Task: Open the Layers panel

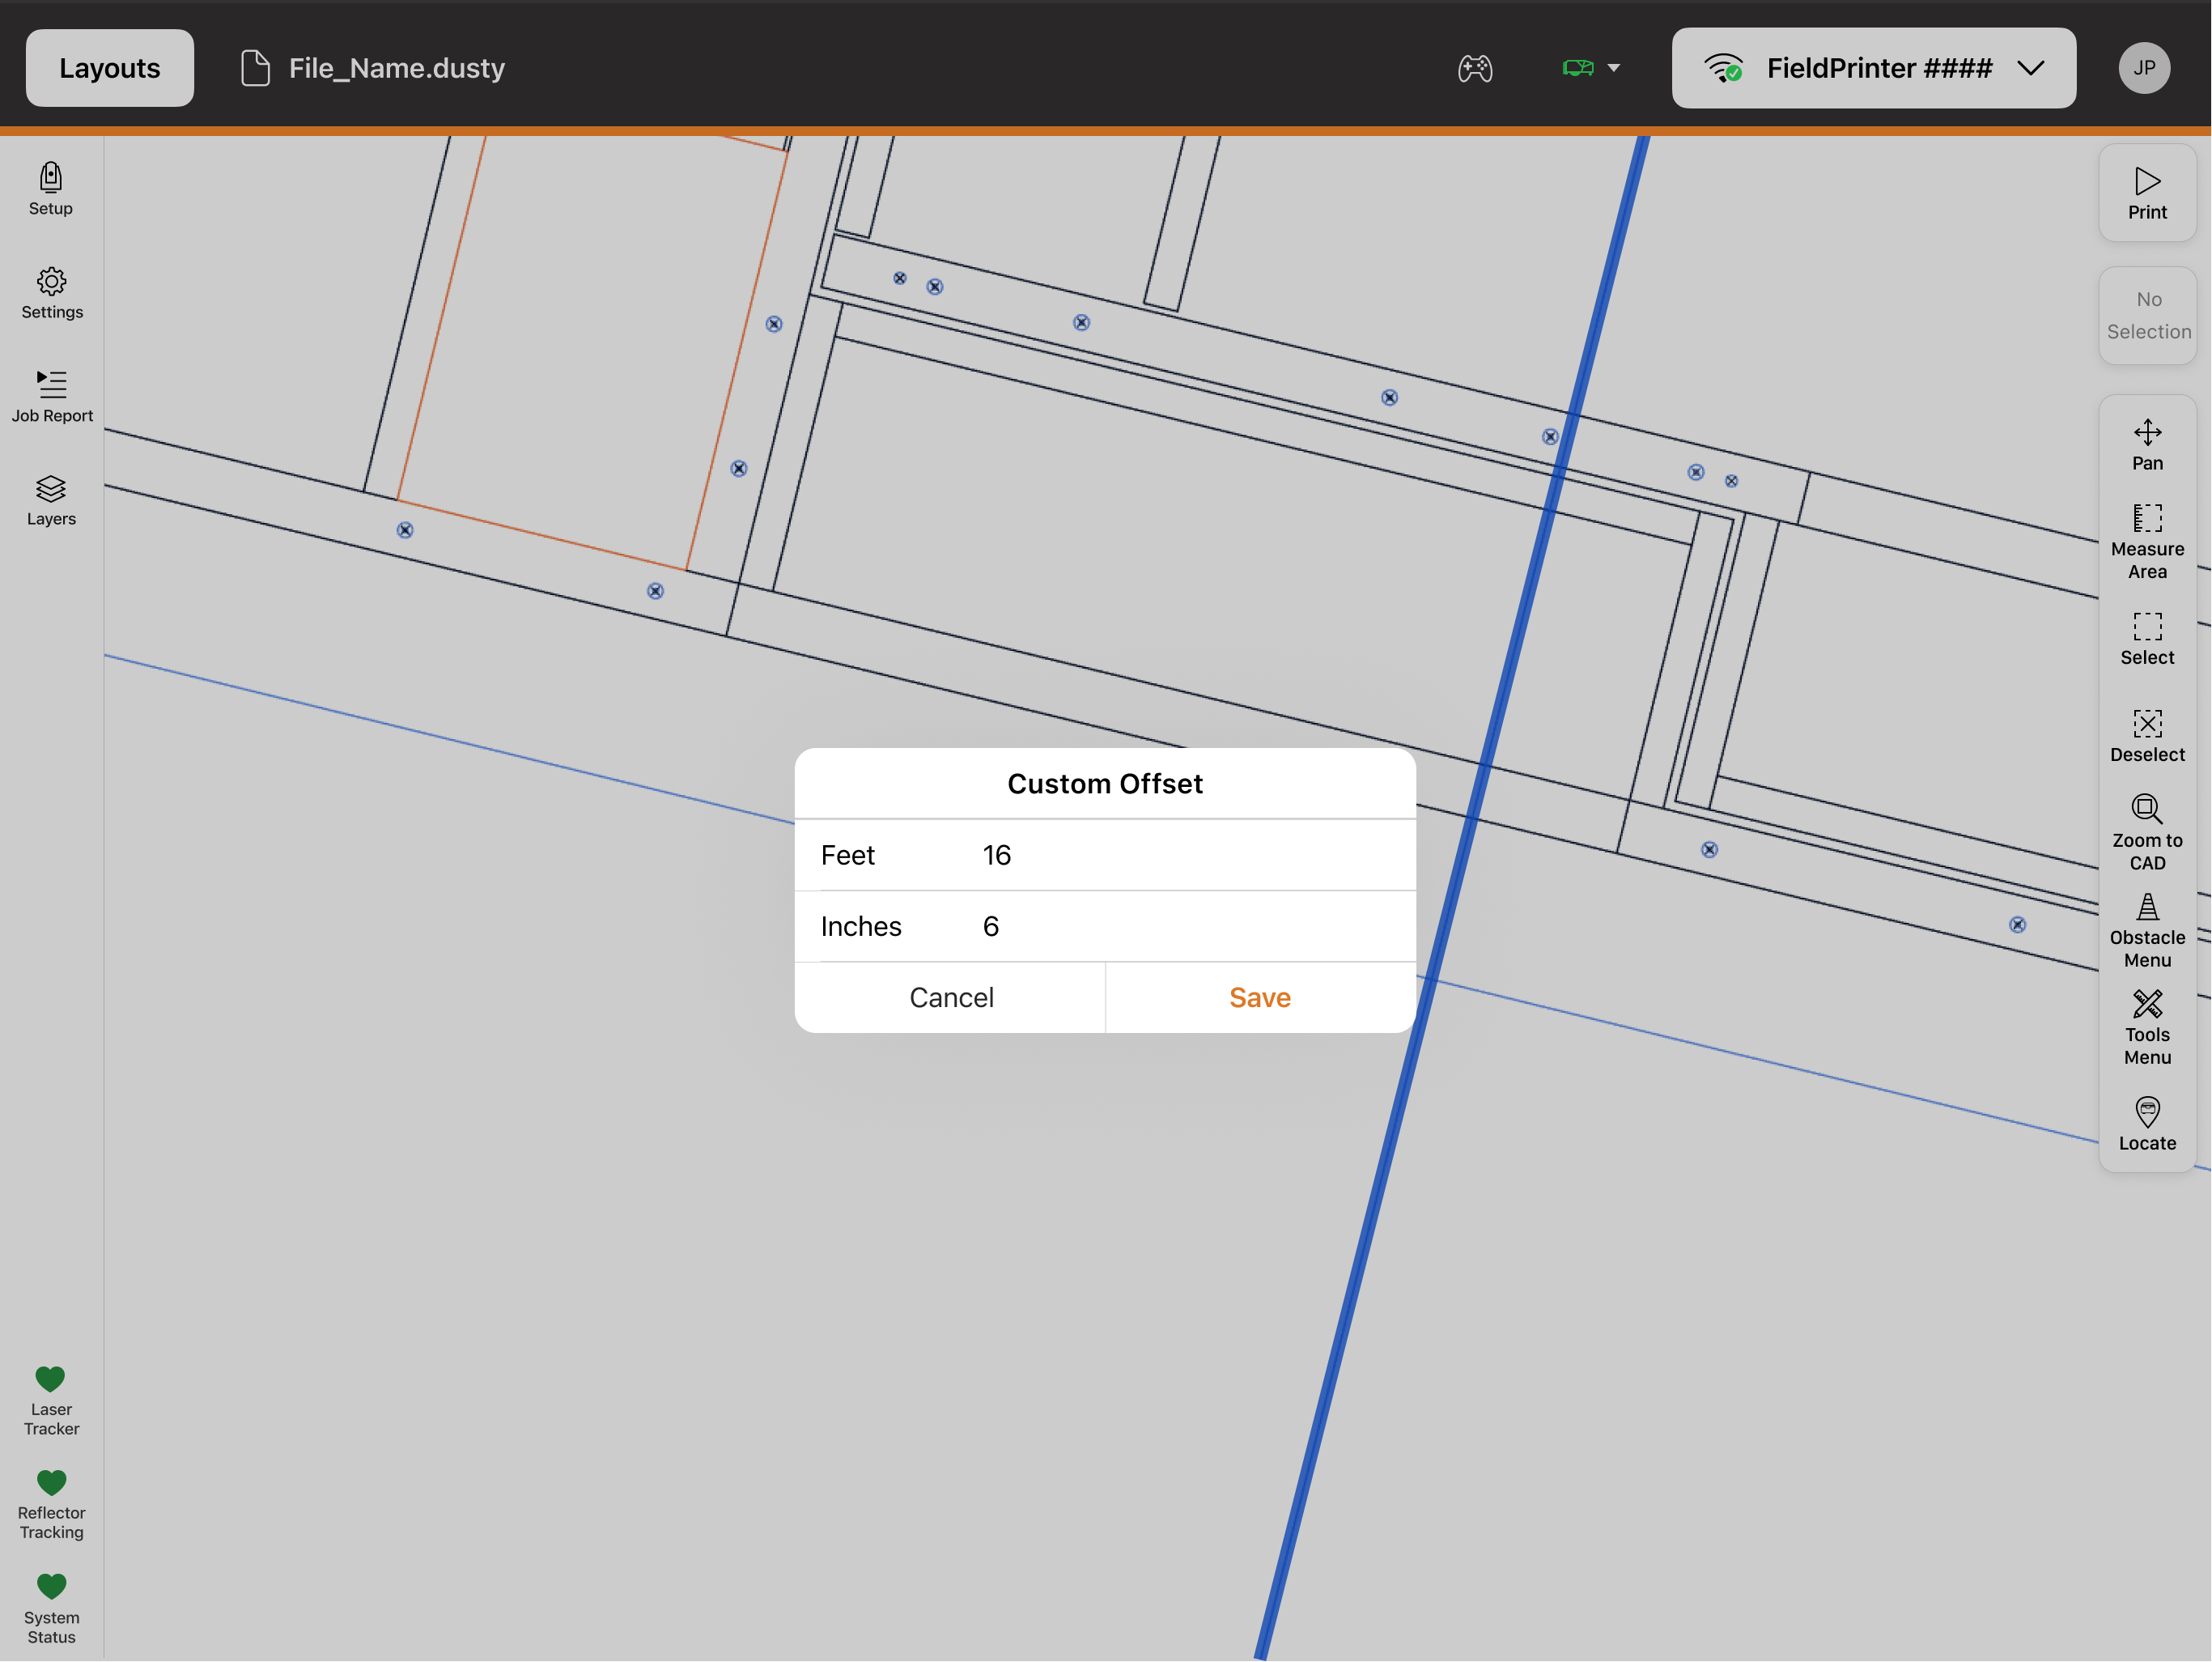Action: (51, 500)
